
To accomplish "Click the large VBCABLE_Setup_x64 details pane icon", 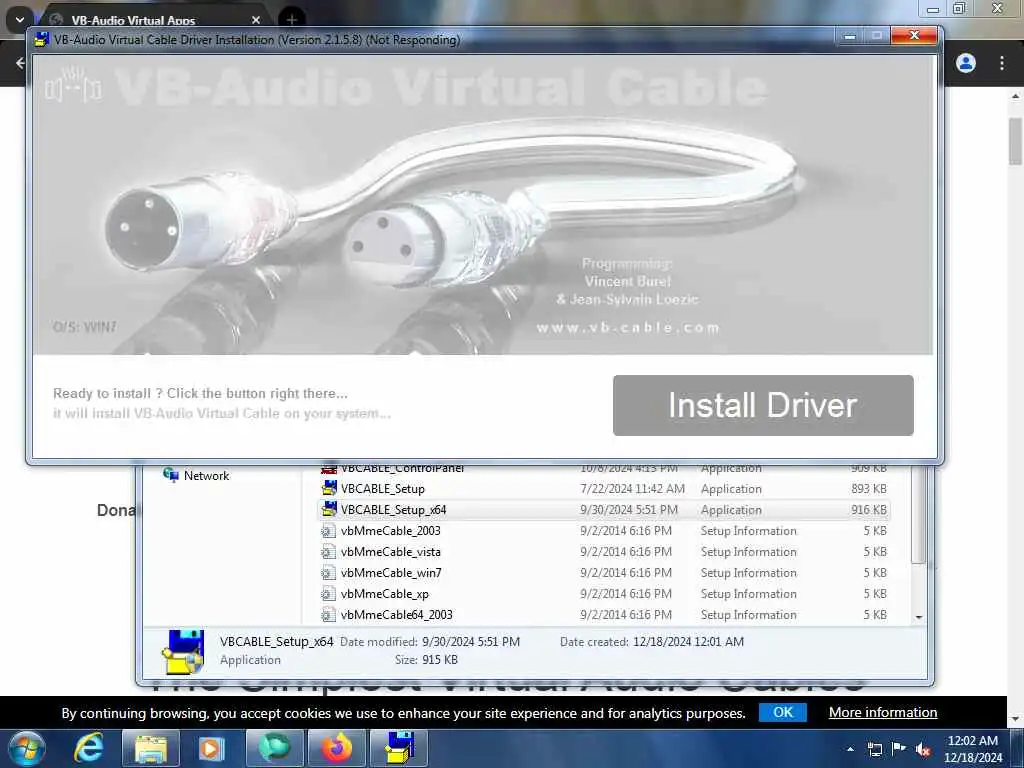I will [183, 652].
